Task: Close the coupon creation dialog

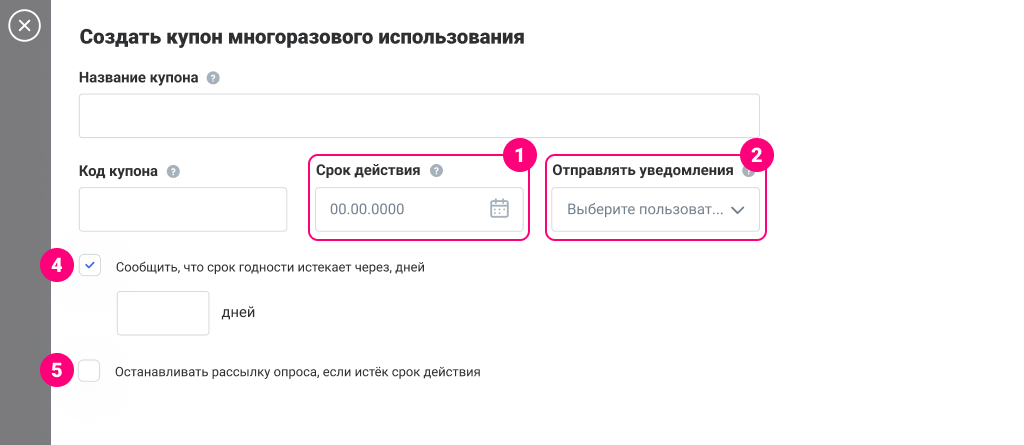Action: (x=24, y=25)
